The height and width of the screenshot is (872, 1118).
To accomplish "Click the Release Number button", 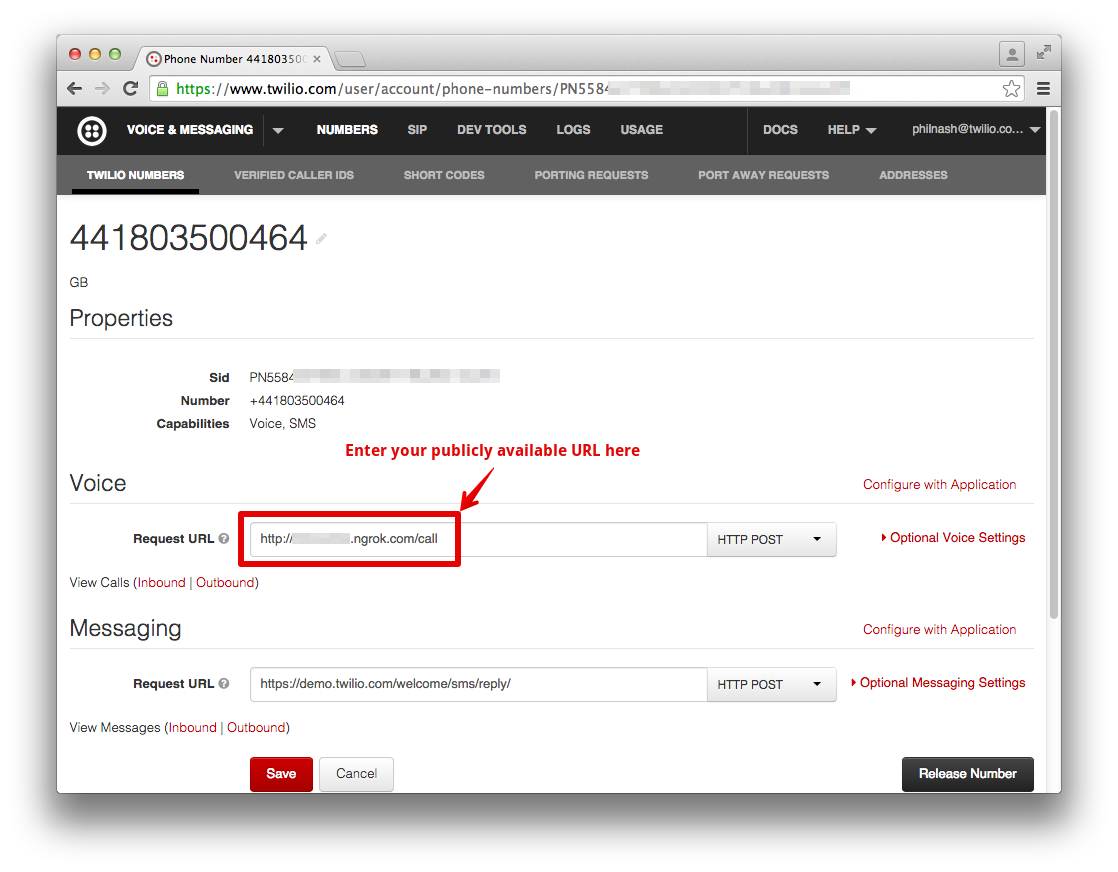I will coord(968,774).
